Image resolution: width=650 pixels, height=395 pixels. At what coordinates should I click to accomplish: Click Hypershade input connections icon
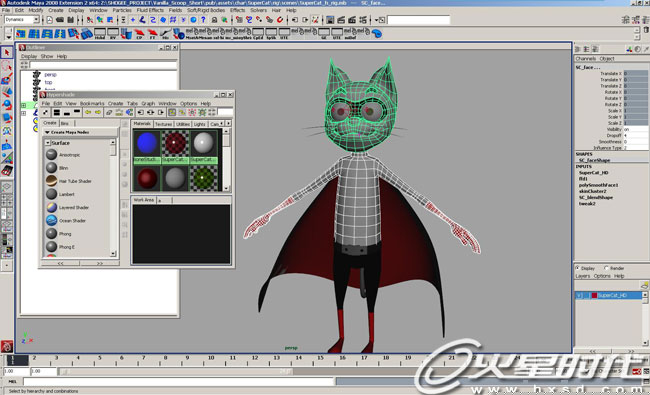click(141, 112)
